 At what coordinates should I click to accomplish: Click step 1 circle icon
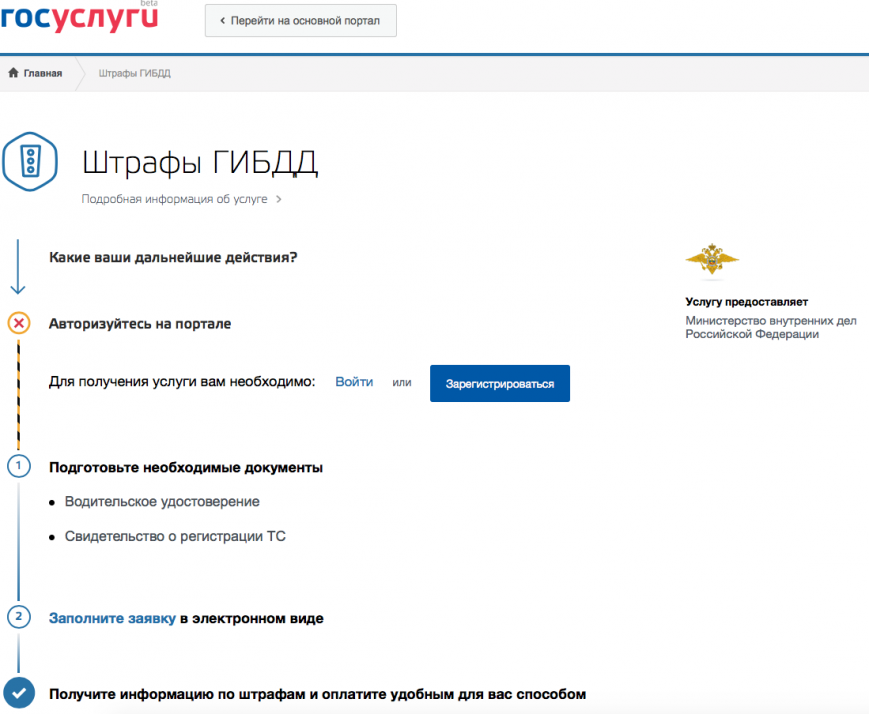[x=19, y=466]
